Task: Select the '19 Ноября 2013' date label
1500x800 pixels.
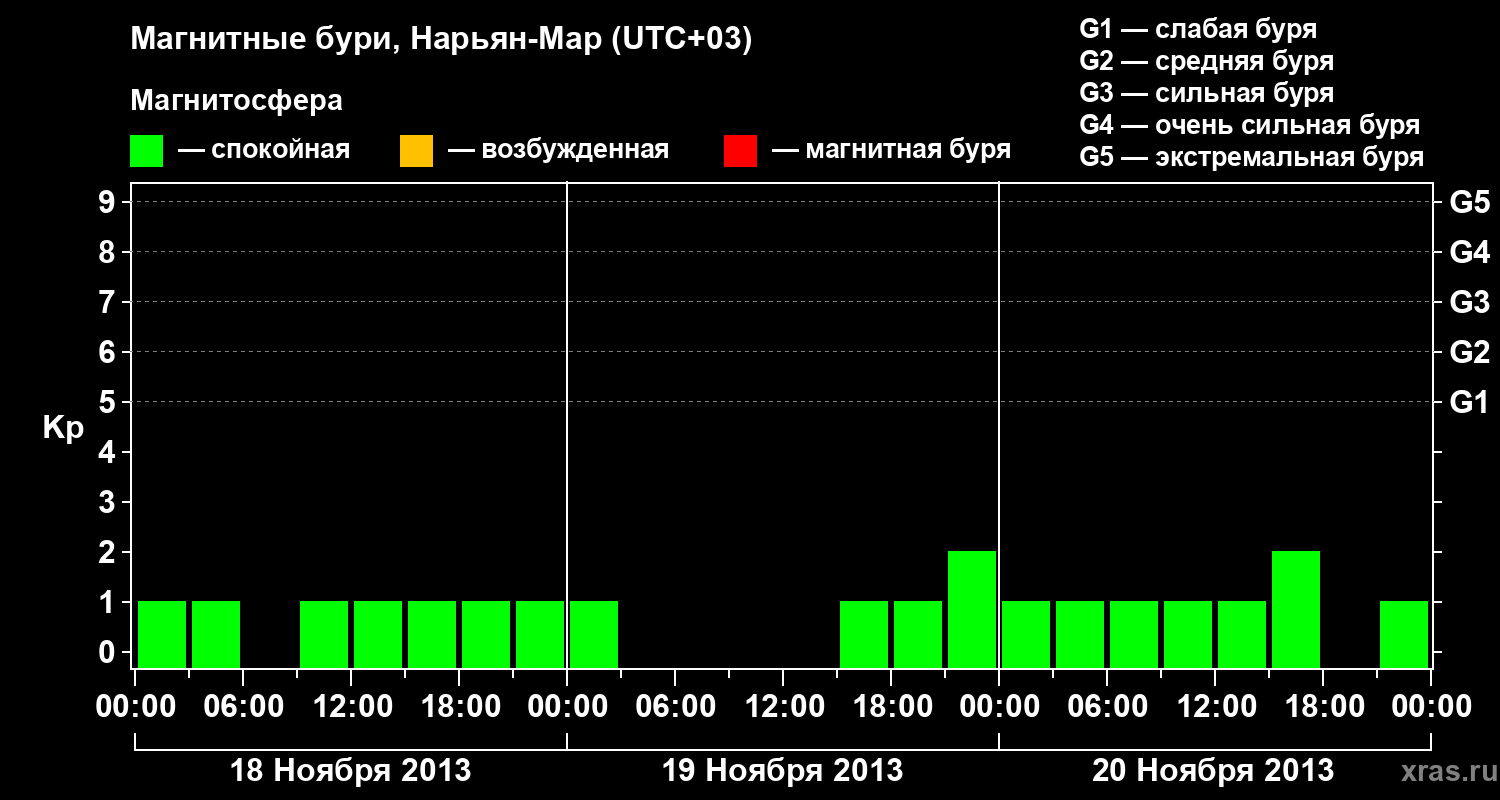Action: click(783, 771)
